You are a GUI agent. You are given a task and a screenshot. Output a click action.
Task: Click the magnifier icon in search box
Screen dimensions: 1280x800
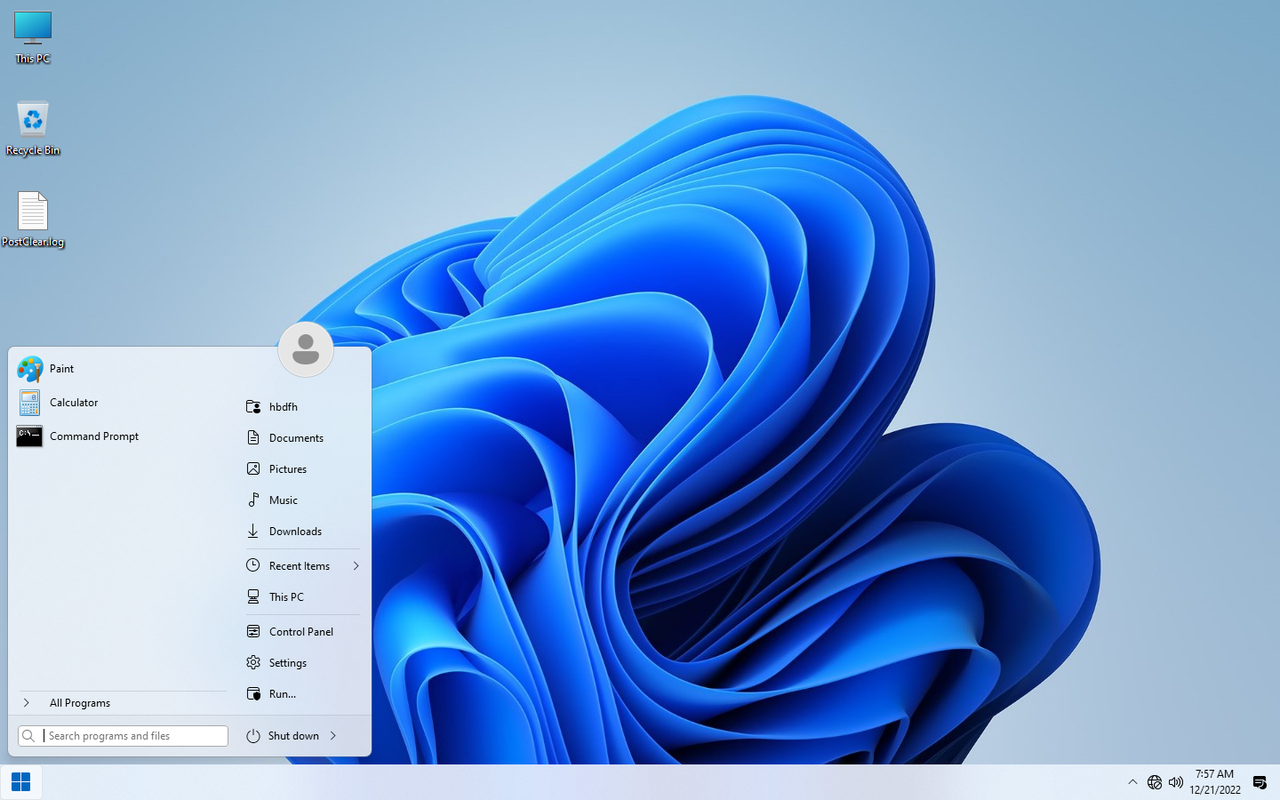30,736
